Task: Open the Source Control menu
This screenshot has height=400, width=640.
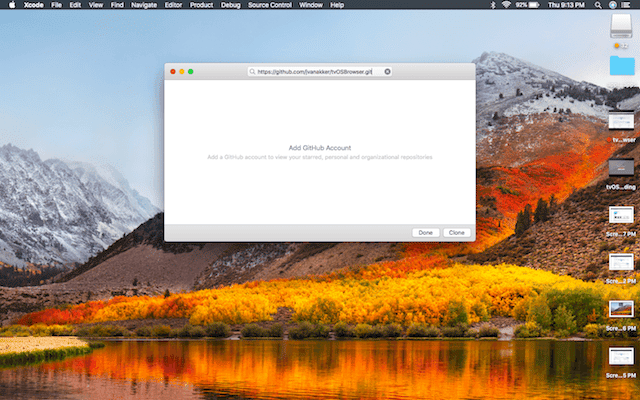Action: 268,5
